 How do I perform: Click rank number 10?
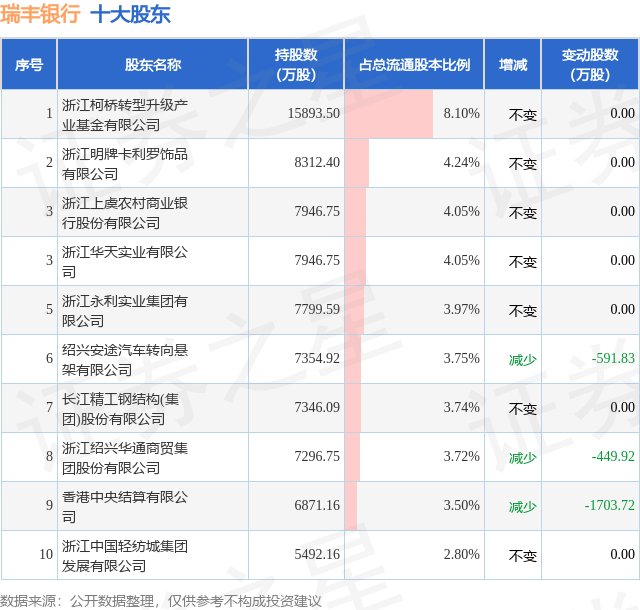pos(46,554)
